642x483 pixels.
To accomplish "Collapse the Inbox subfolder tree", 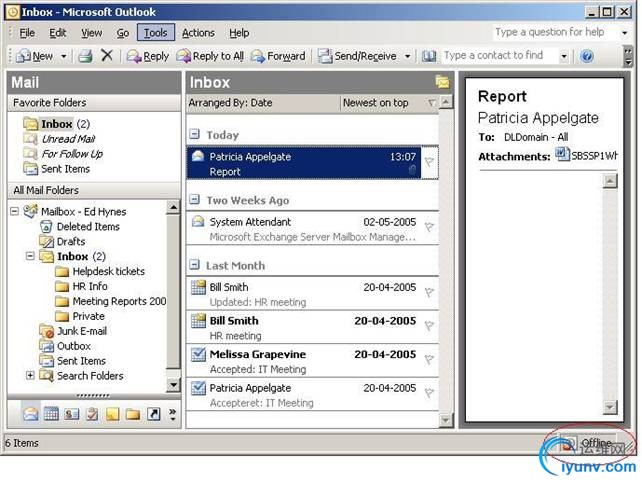I will (x=30, y=256).
